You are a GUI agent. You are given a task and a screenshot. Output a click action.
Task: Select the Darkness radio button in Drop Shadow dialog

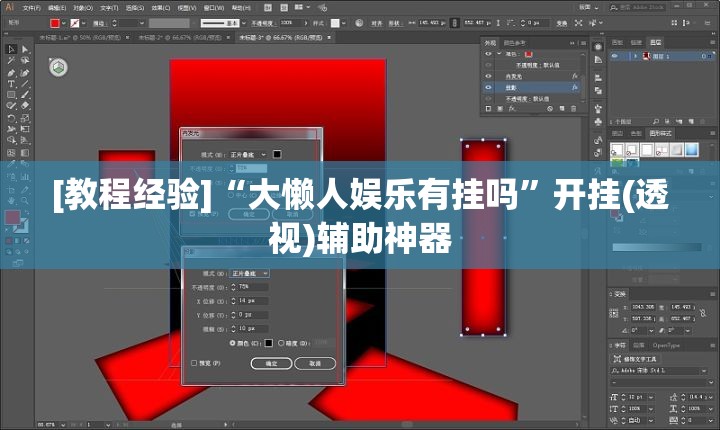tap(281, 343)
